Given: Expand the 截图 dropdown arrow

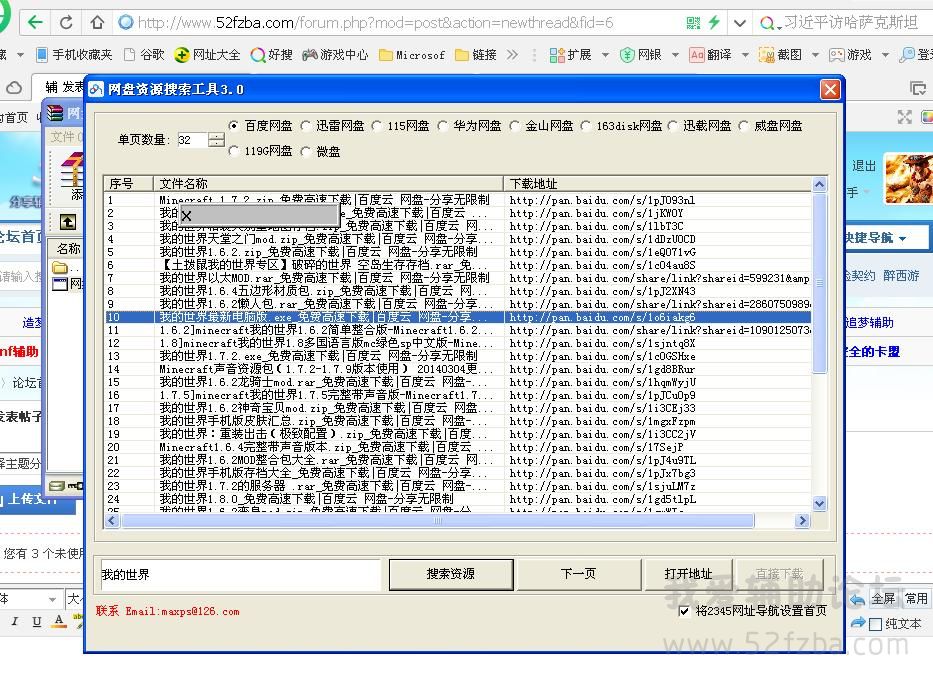Looking at the screenshot, I should pyautogui.click(x=815, y=55).
